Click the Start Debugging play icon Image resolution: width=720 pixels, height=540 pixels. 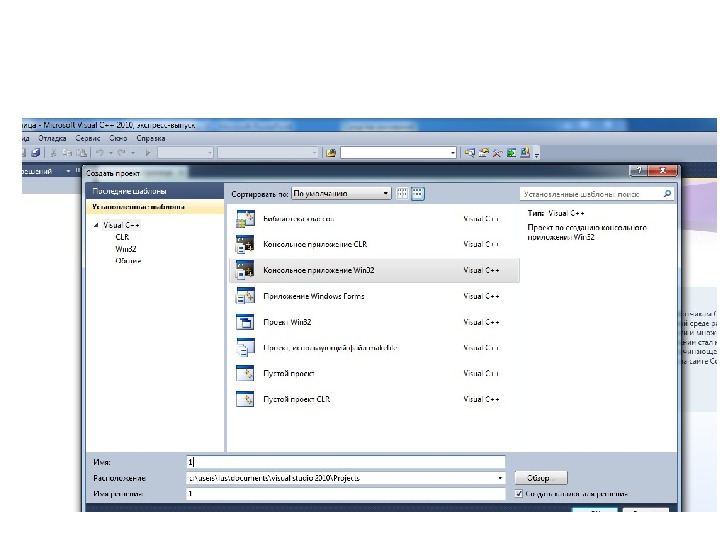click(x=148, y=153)
